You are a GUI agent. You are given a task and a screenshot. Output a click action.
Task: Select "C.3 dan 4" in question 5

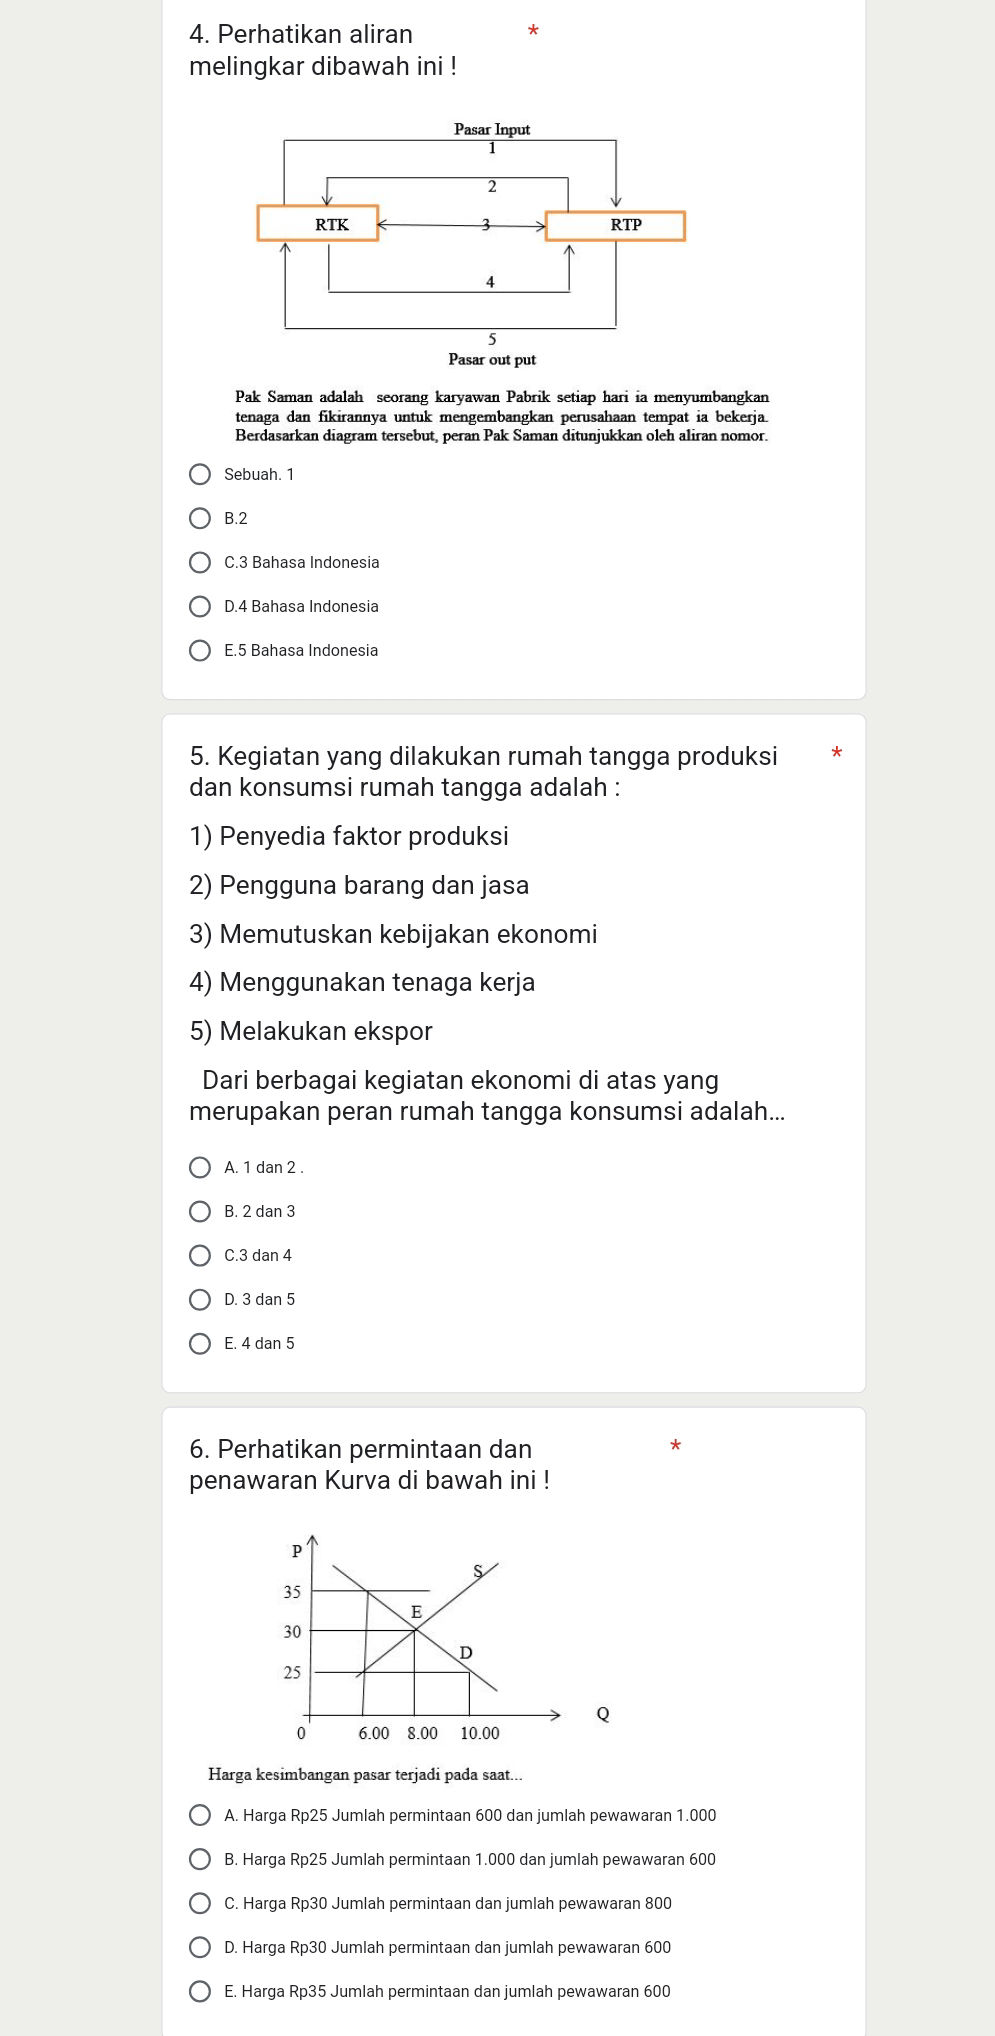(x=201, y=1255)
